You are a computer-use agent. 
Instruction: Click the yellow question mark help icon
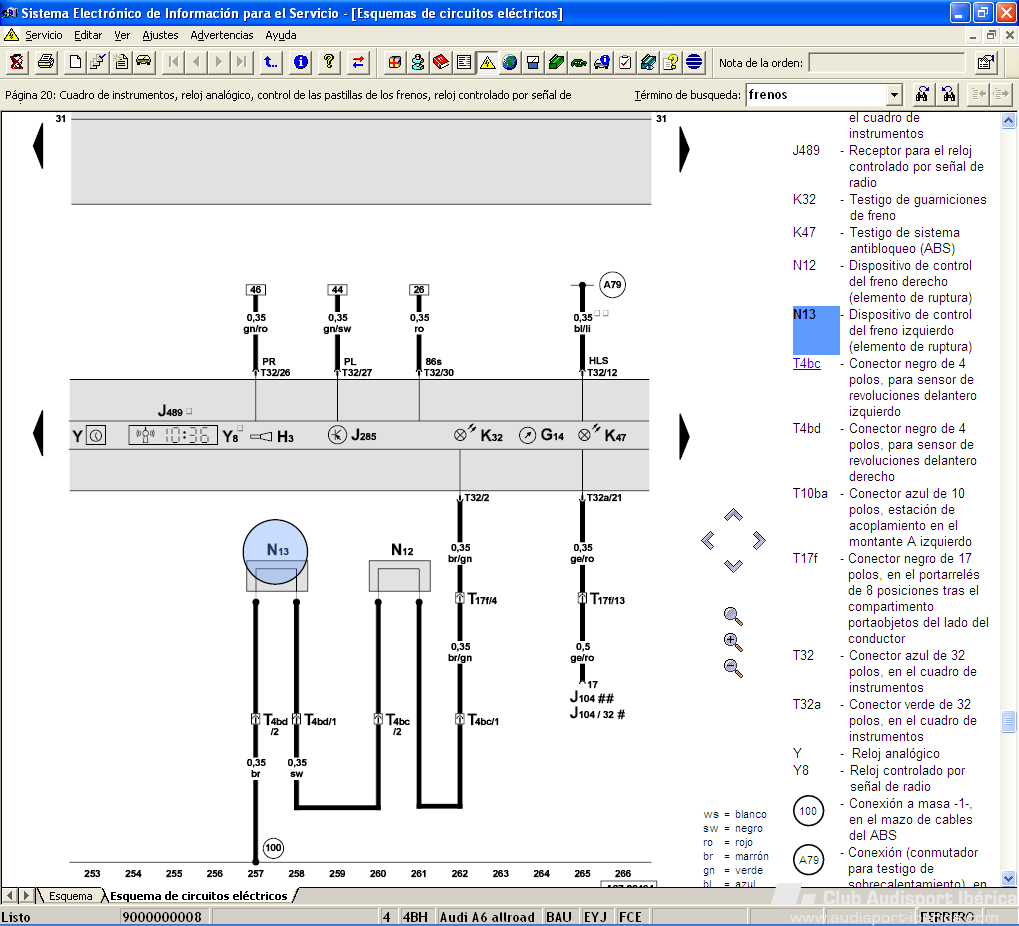(329, 62)
